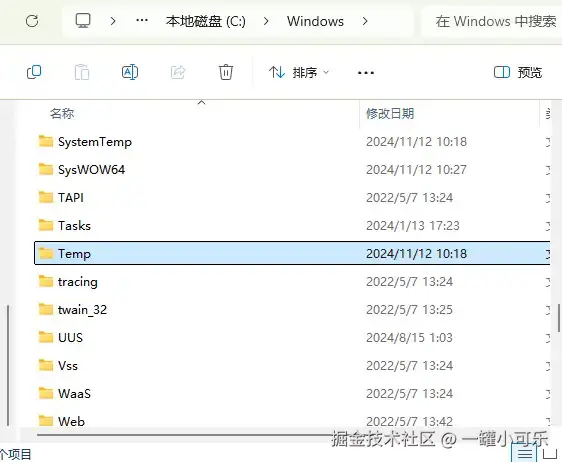Click the SysWOW64 folder icon
Image resolution: width=562 pixels, height=462 pixels.
click(46, 169)
